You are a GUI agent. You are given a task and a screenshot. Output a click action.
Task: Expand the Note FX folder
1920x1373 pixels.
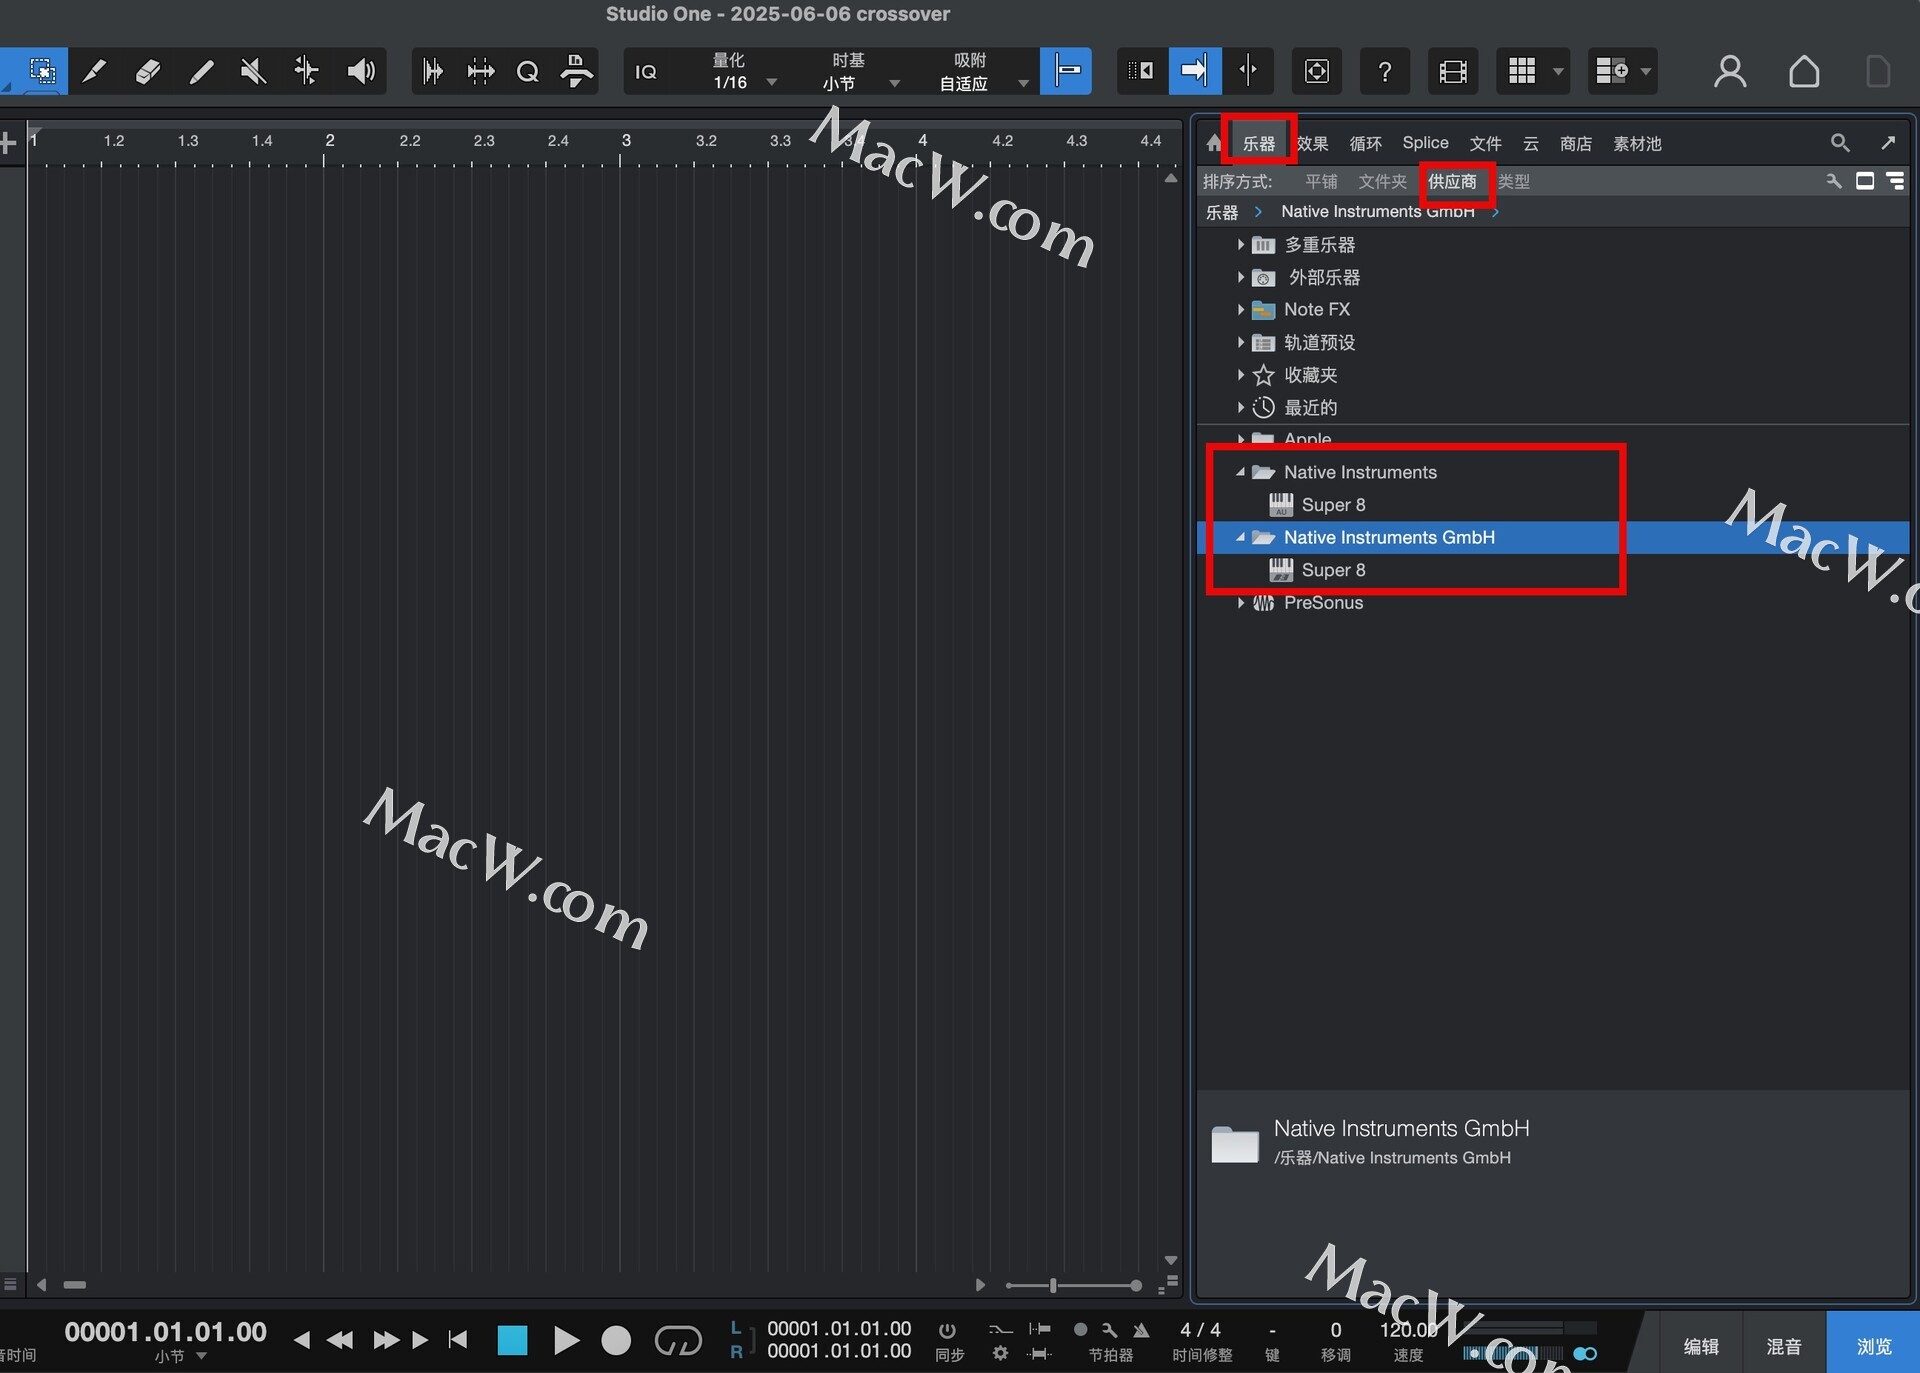(1241, 309)
